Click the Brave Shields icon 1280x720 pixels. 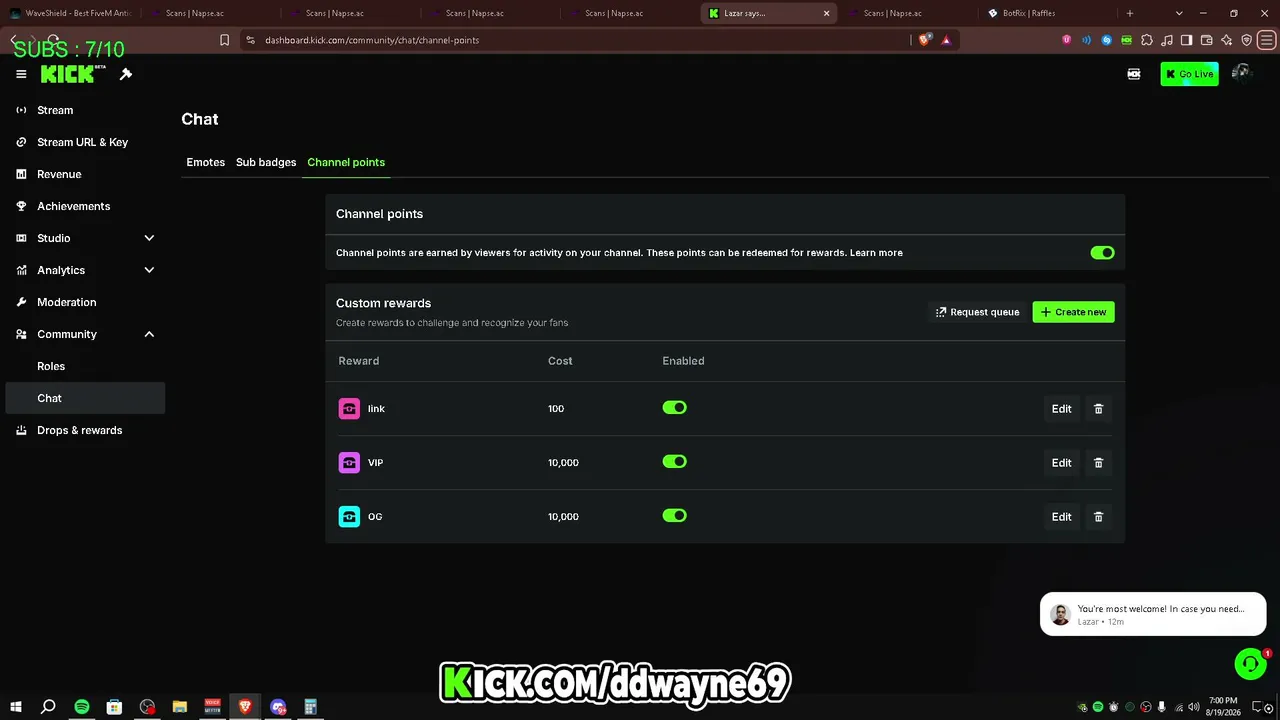[x=924, y=40]
